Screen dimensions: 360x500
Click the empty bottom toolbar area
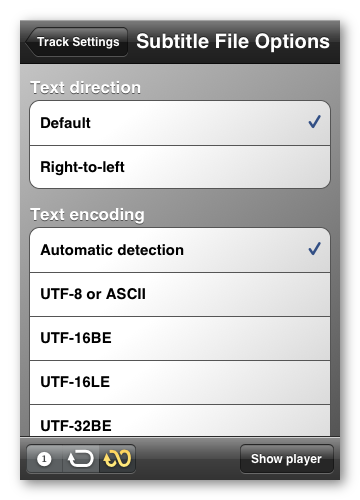point(188,459)
